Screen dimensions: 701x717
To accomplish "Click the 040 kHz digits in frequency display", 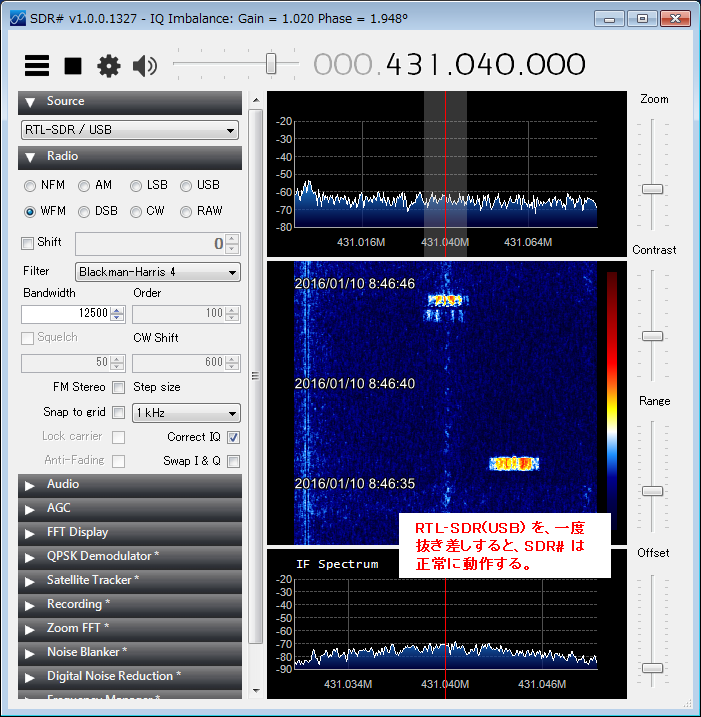I will pos(485,64).
